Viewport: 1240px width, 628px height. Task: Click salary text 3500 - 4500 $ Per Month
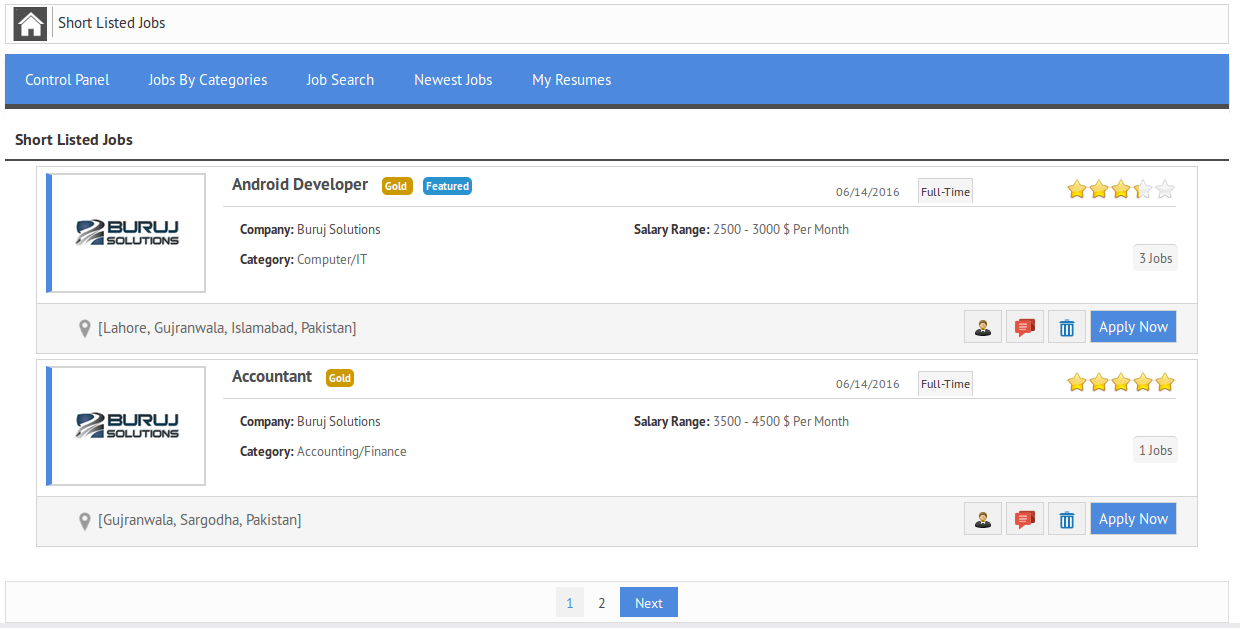coord(781,422)
